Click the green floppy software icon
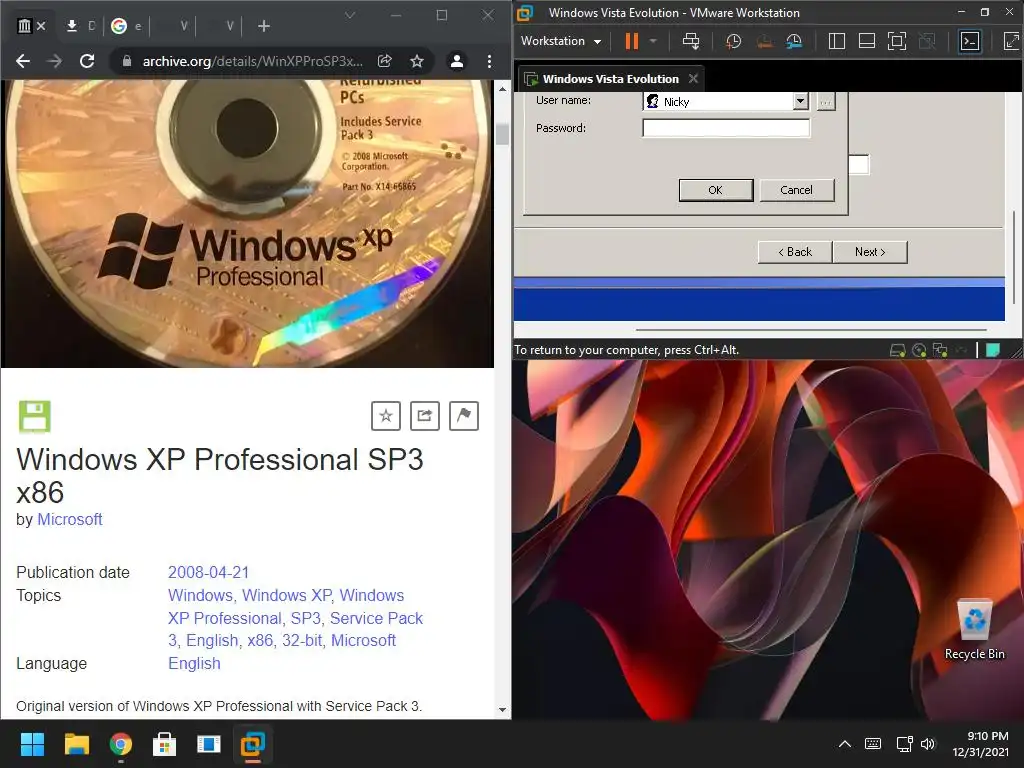The height and width of the screenshot is (768, 1024). coord(34,417)
